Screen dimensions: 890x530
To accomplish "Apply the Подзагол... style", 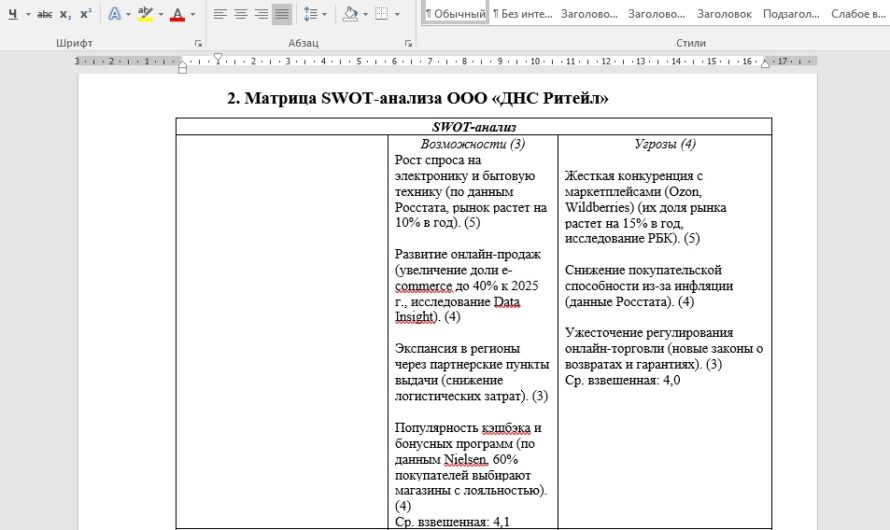I will pos(791,14).
